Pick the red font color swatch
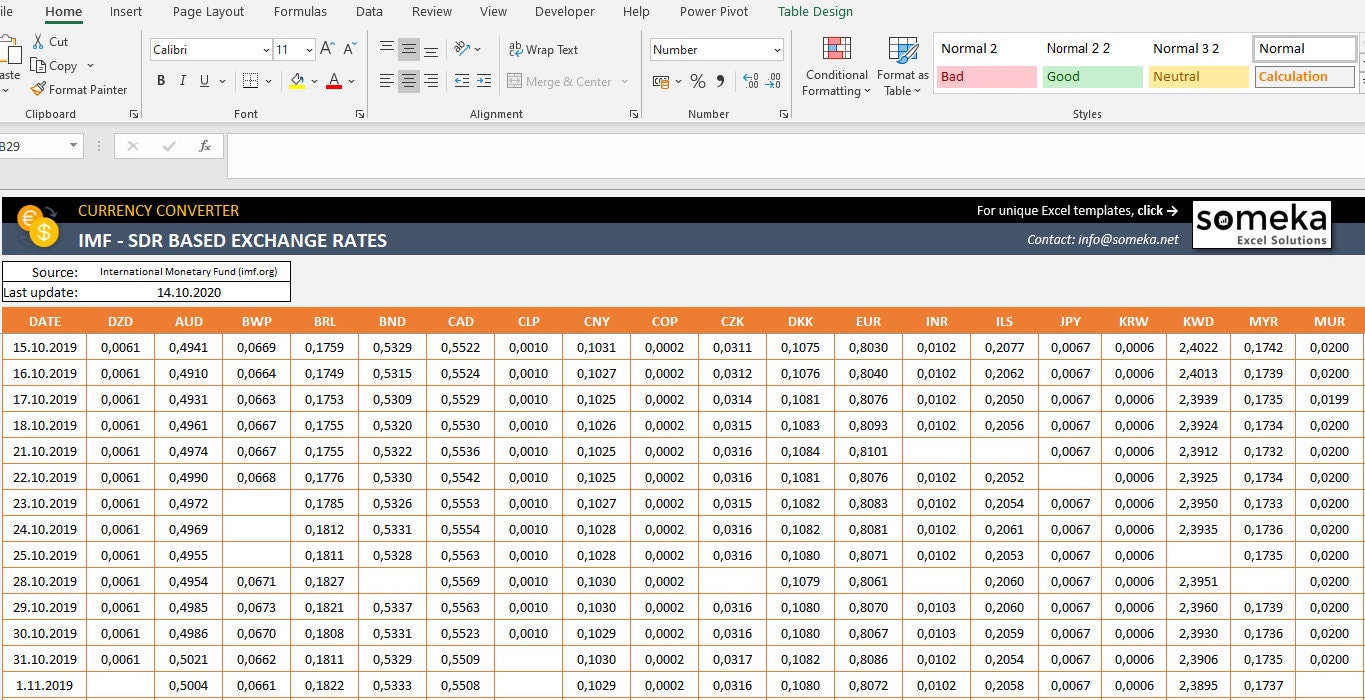This screenshot has width=1365, height=700. 333,88
